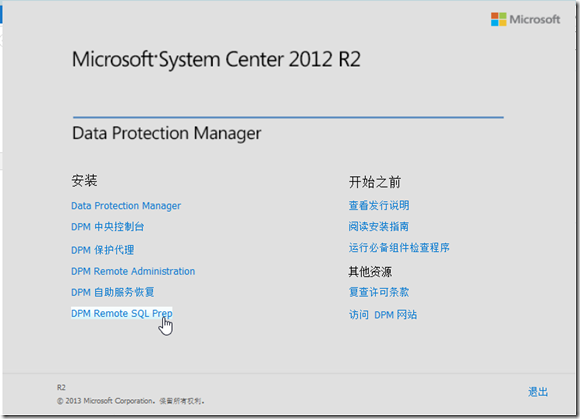Select the DPM 保护代理 link
Viewport: 580px width, 419px height.
click(x=102, y=250)
